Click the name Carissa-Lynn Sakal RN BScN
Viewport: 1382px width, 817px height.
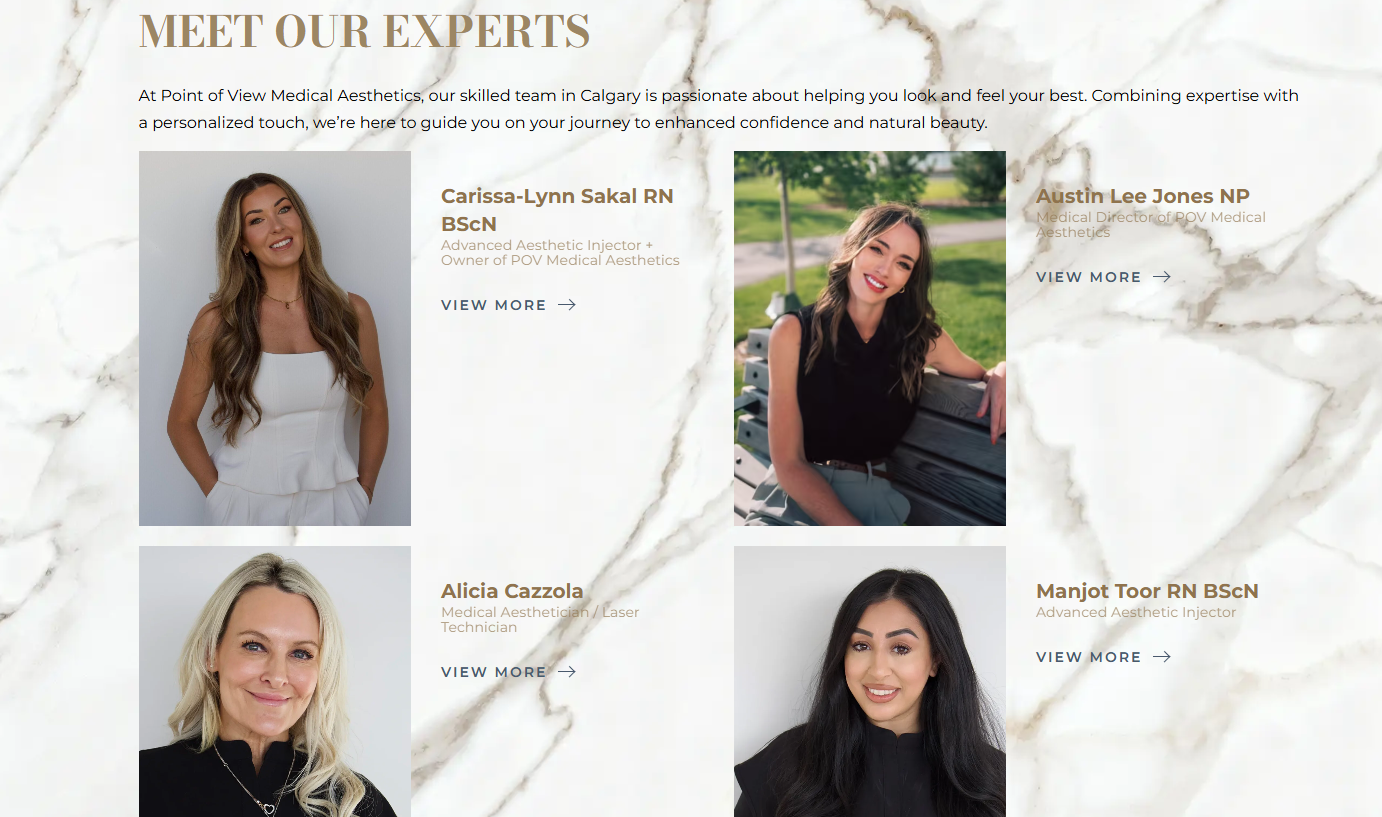pos(557,210)
